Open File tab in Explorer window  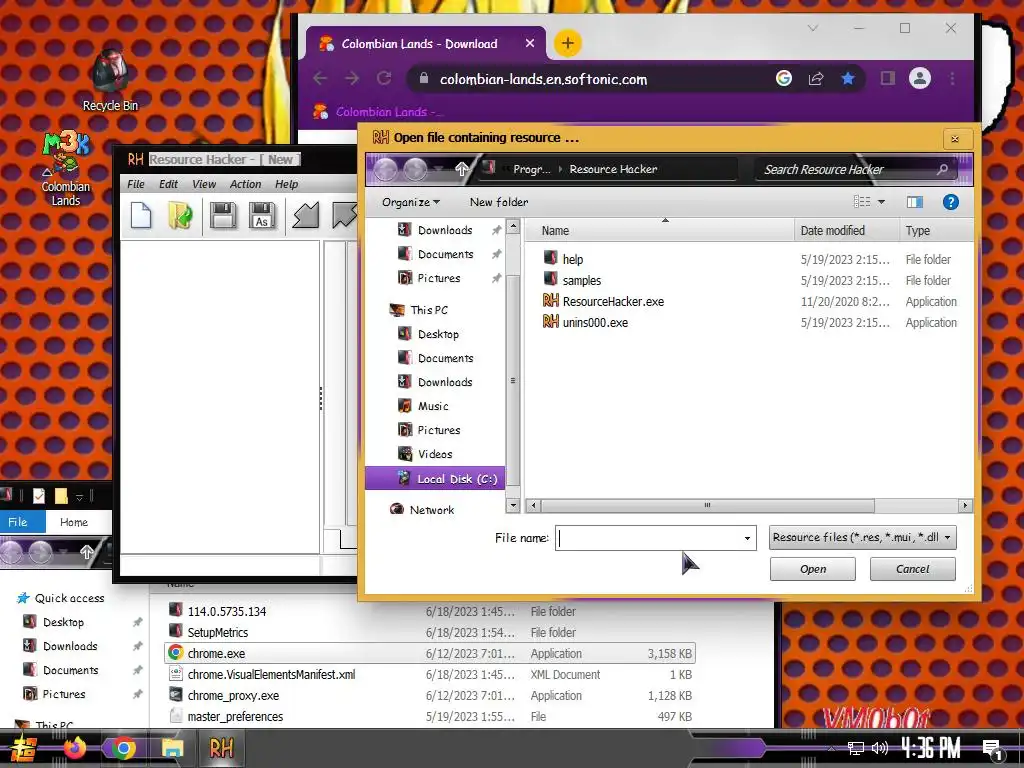tap(18, 522)
